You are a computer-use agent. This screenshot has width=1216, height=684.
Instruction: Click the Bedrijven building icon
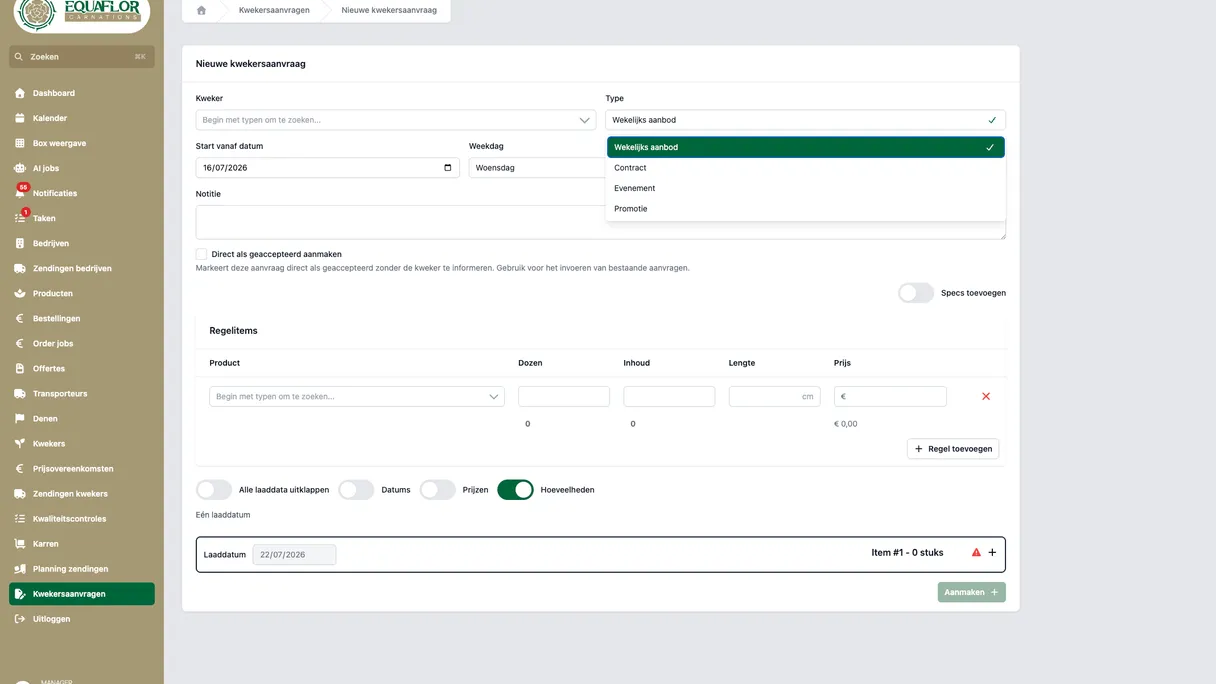coord(19,243)
